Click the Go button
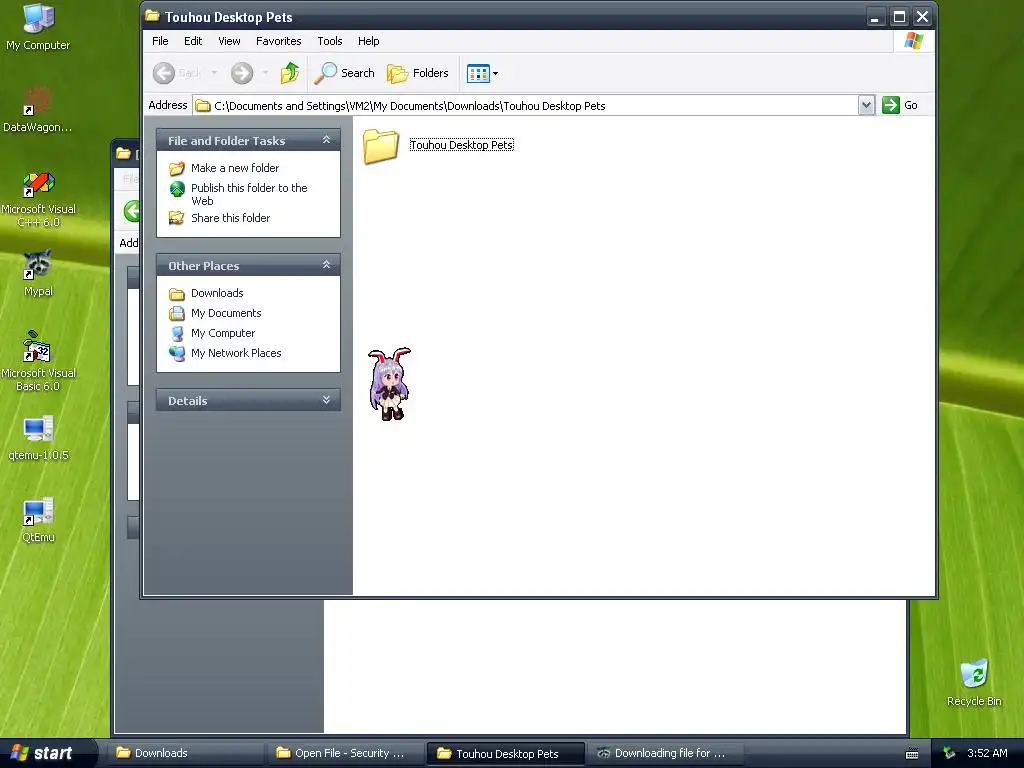The height and width of the screenshot is (768, 1024). [x=900, y=105]
